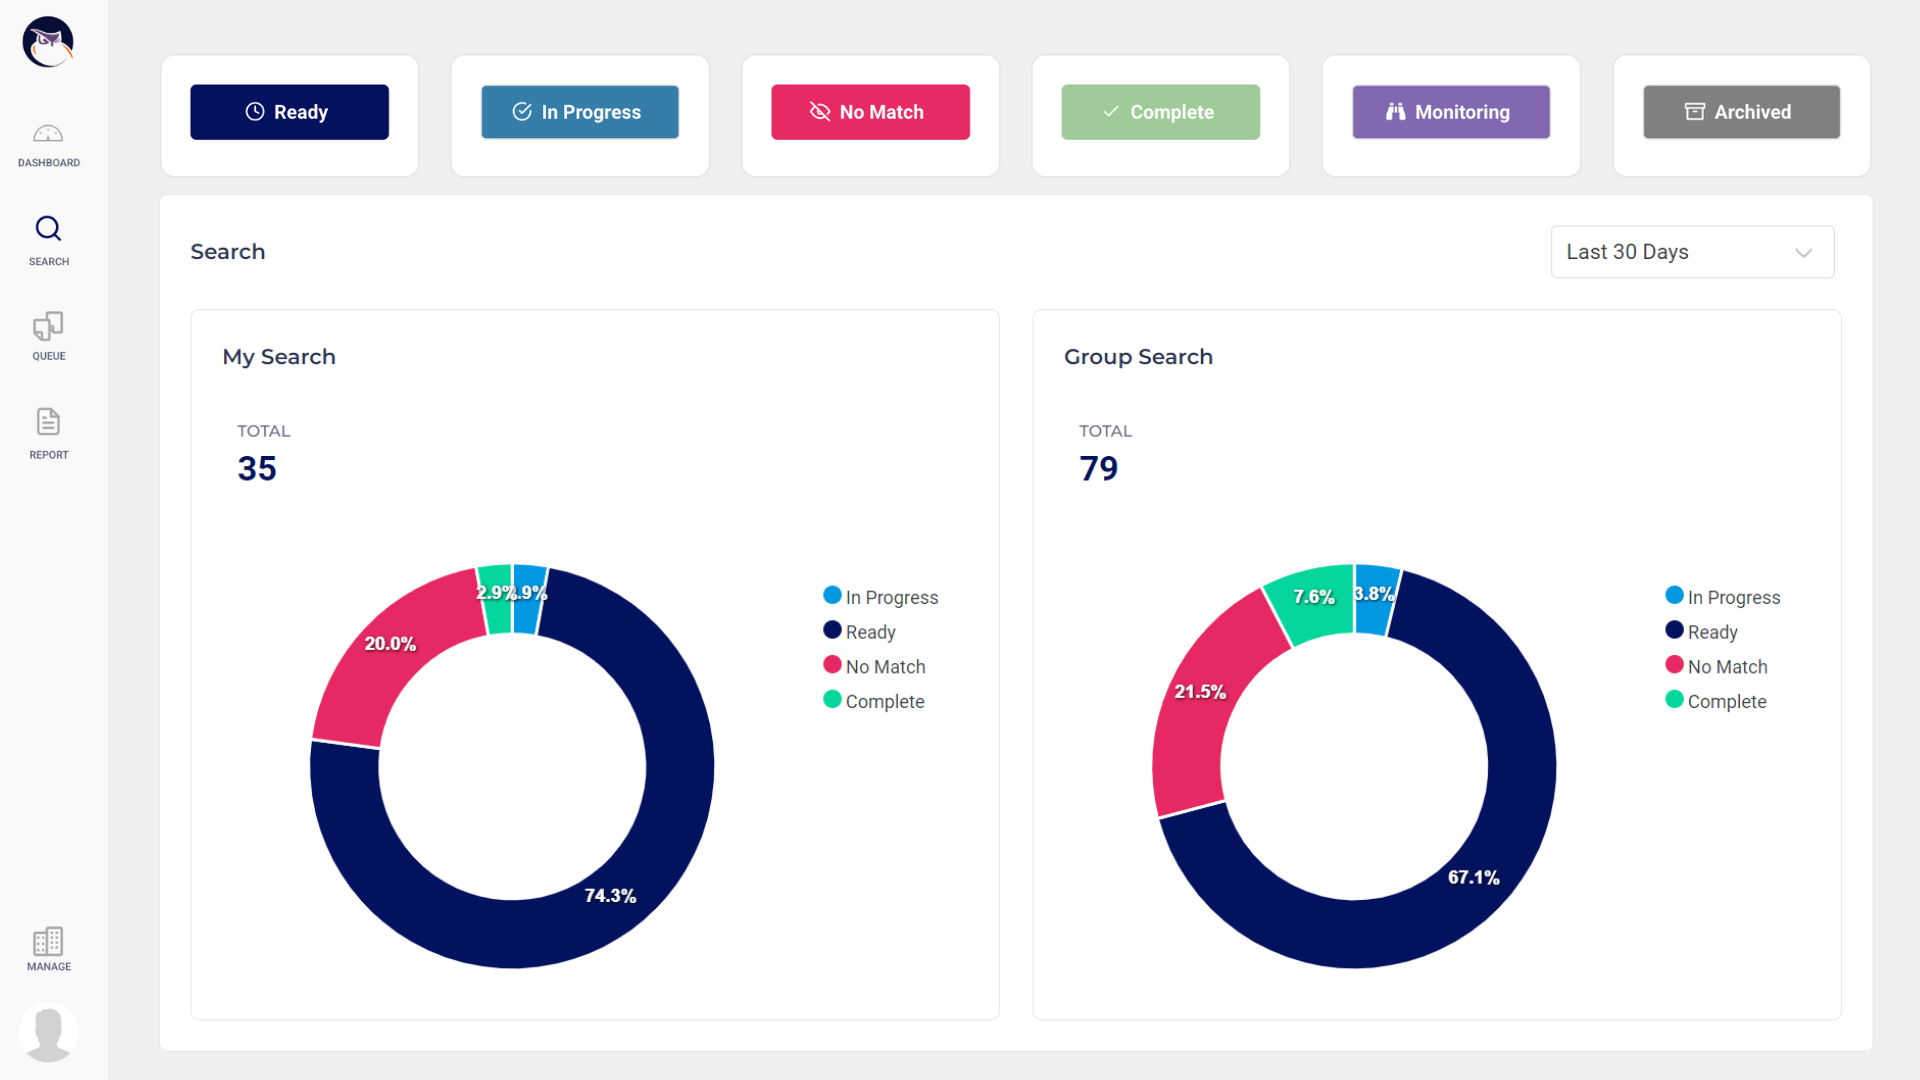Open Manage building icon

tap(48, 948)
